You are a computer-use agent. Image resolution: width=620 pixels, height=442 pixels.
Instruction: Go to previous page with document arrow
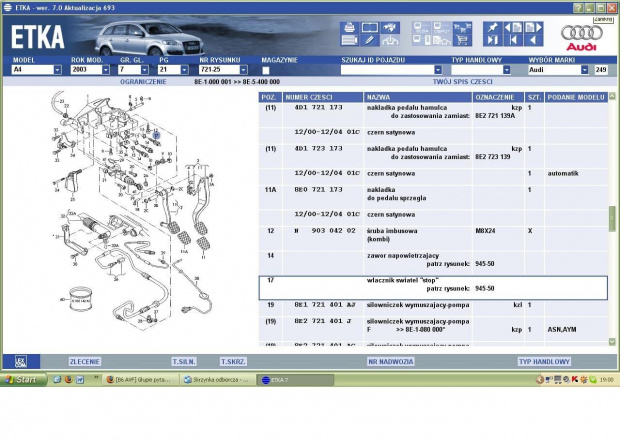pos(513,28)
